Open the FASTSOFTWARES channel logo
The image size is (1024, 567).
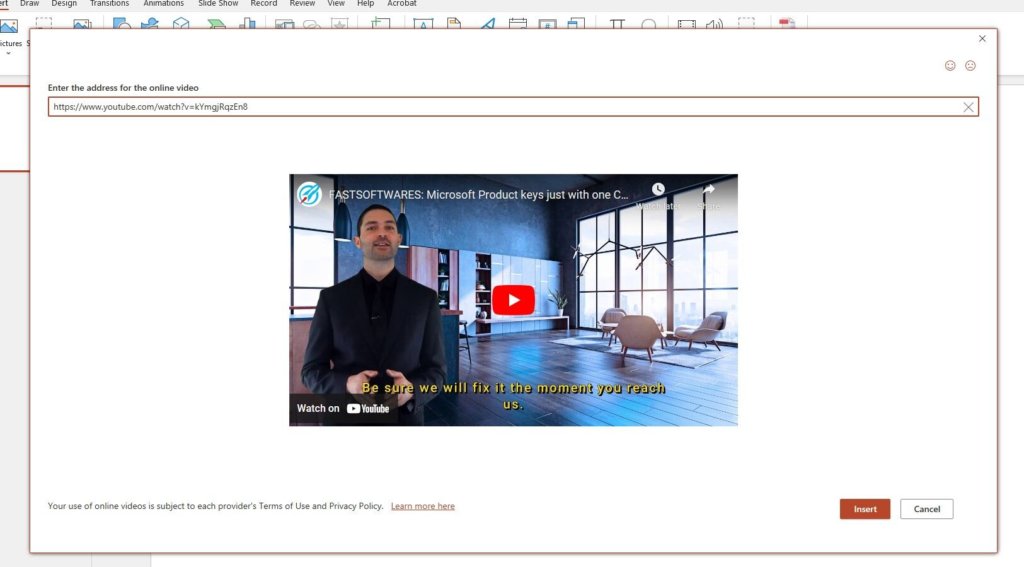309,194
